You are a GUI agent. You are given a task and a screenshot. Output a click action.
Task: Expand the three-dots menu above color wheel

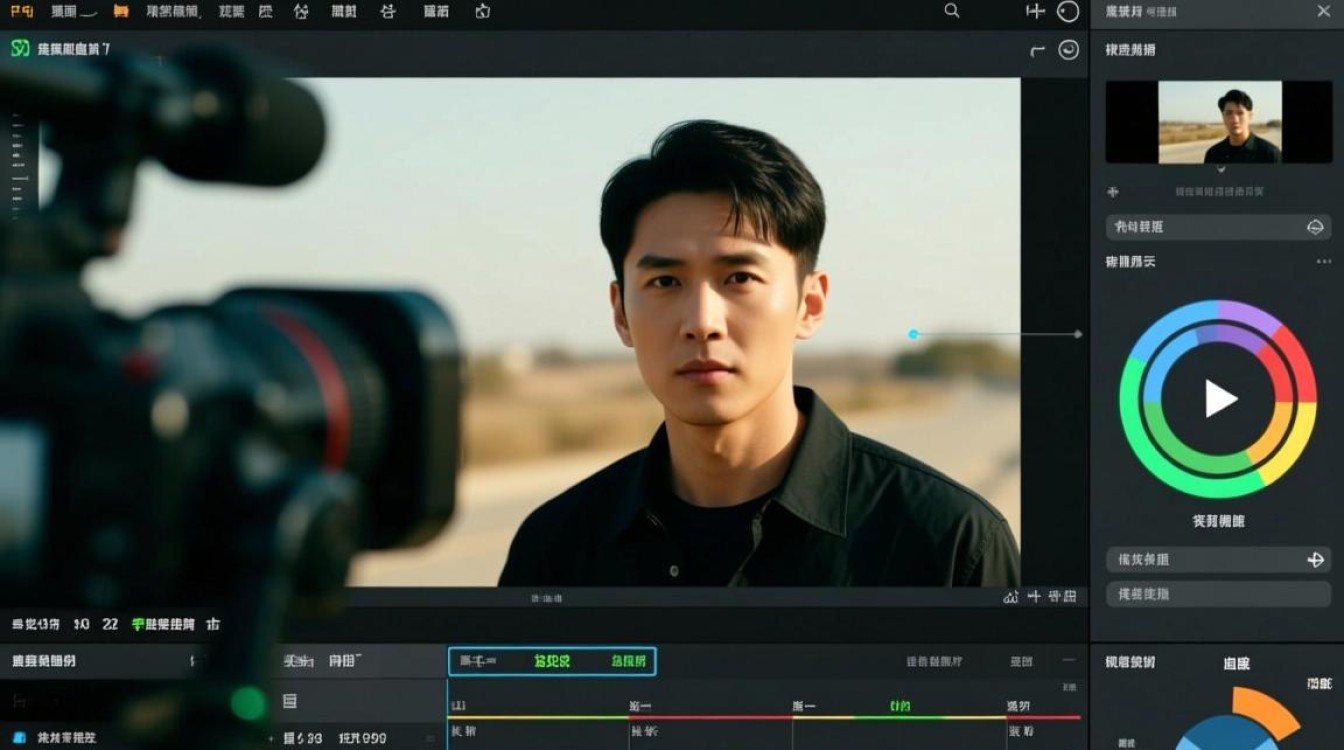[1324, 262]
